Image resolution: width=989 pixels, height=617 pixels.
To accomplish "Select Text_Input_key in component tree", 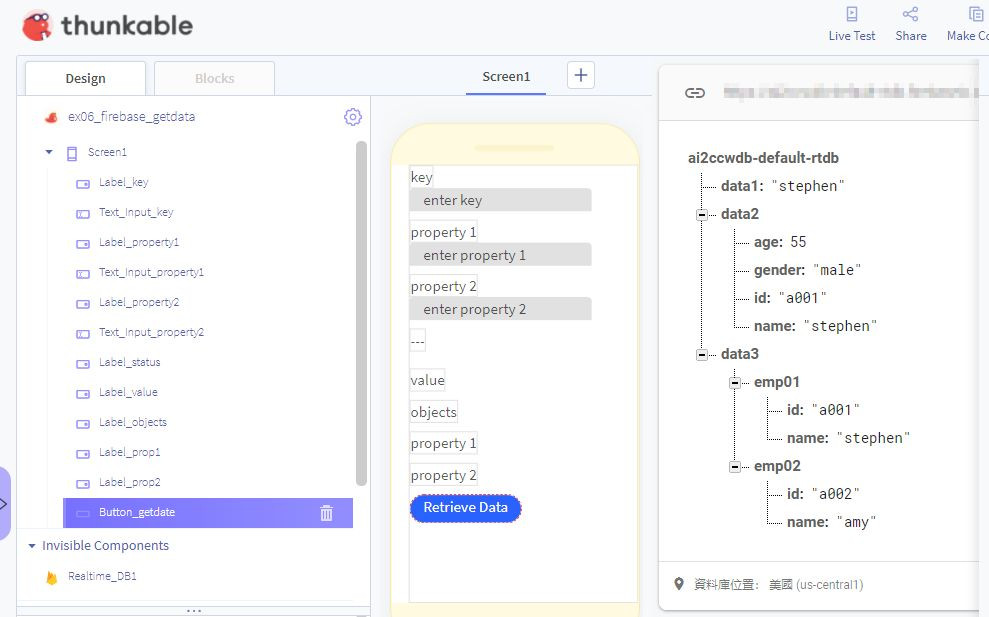I will point(136,213).
